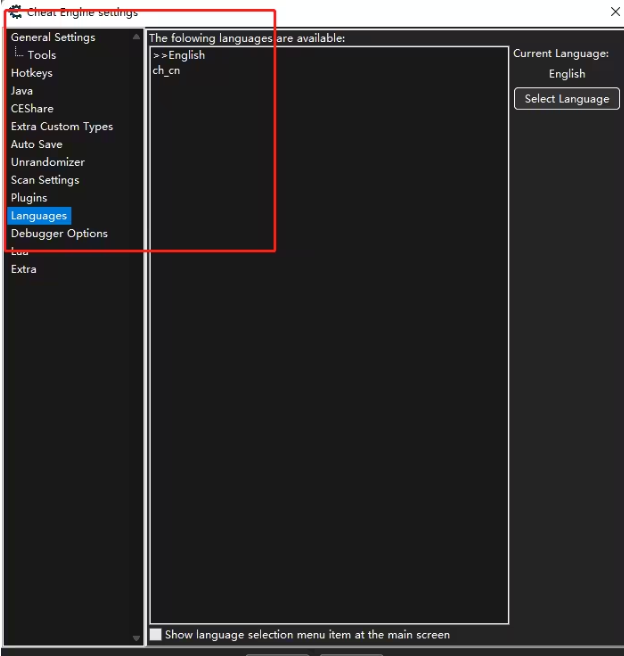Viewport: 624px width, 656px height.
Task: Go to Plugins settings
Action: click(29, 197)
